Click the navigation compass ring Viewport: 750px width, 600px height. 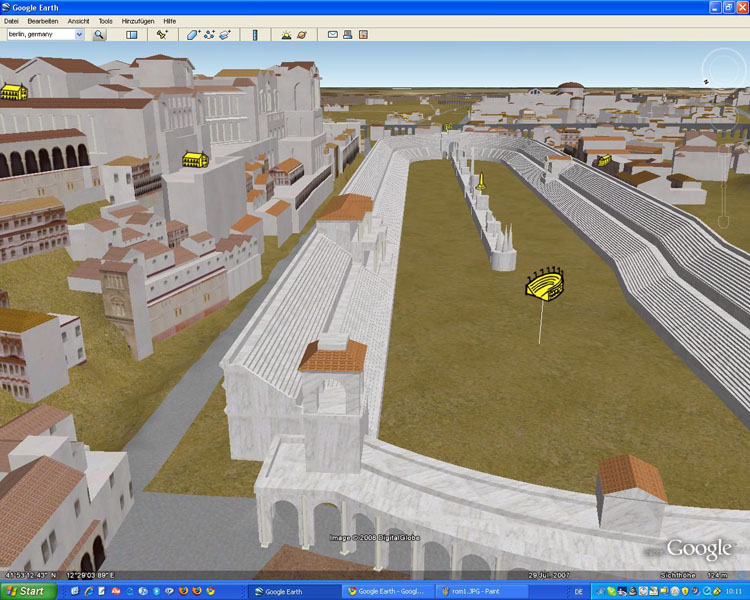(724, 70)
